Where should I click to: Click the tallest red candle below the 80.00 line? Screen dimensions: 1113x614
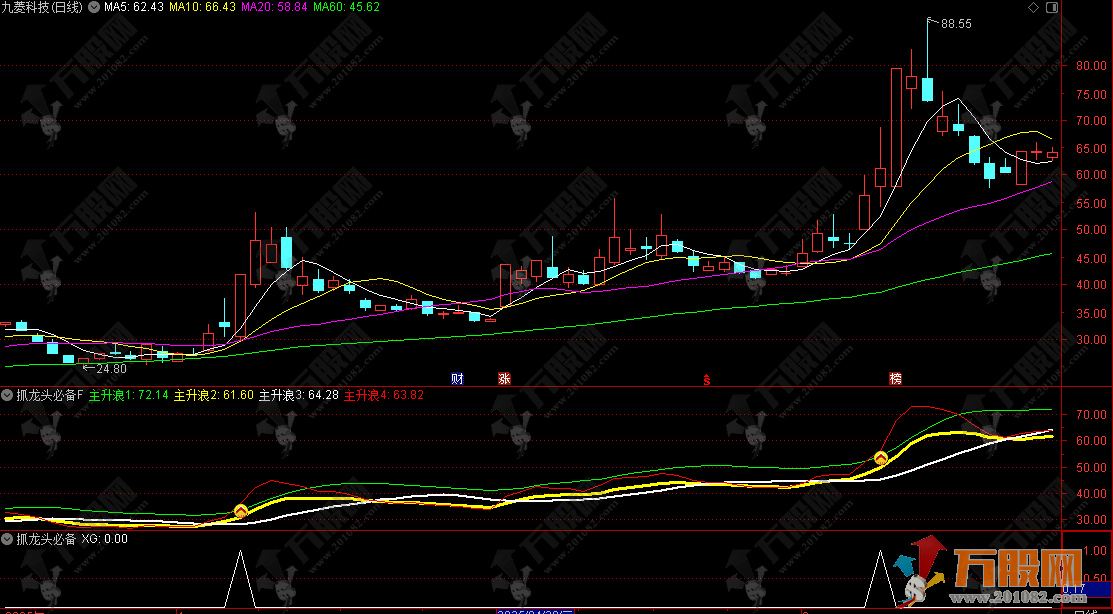[897, 127]
